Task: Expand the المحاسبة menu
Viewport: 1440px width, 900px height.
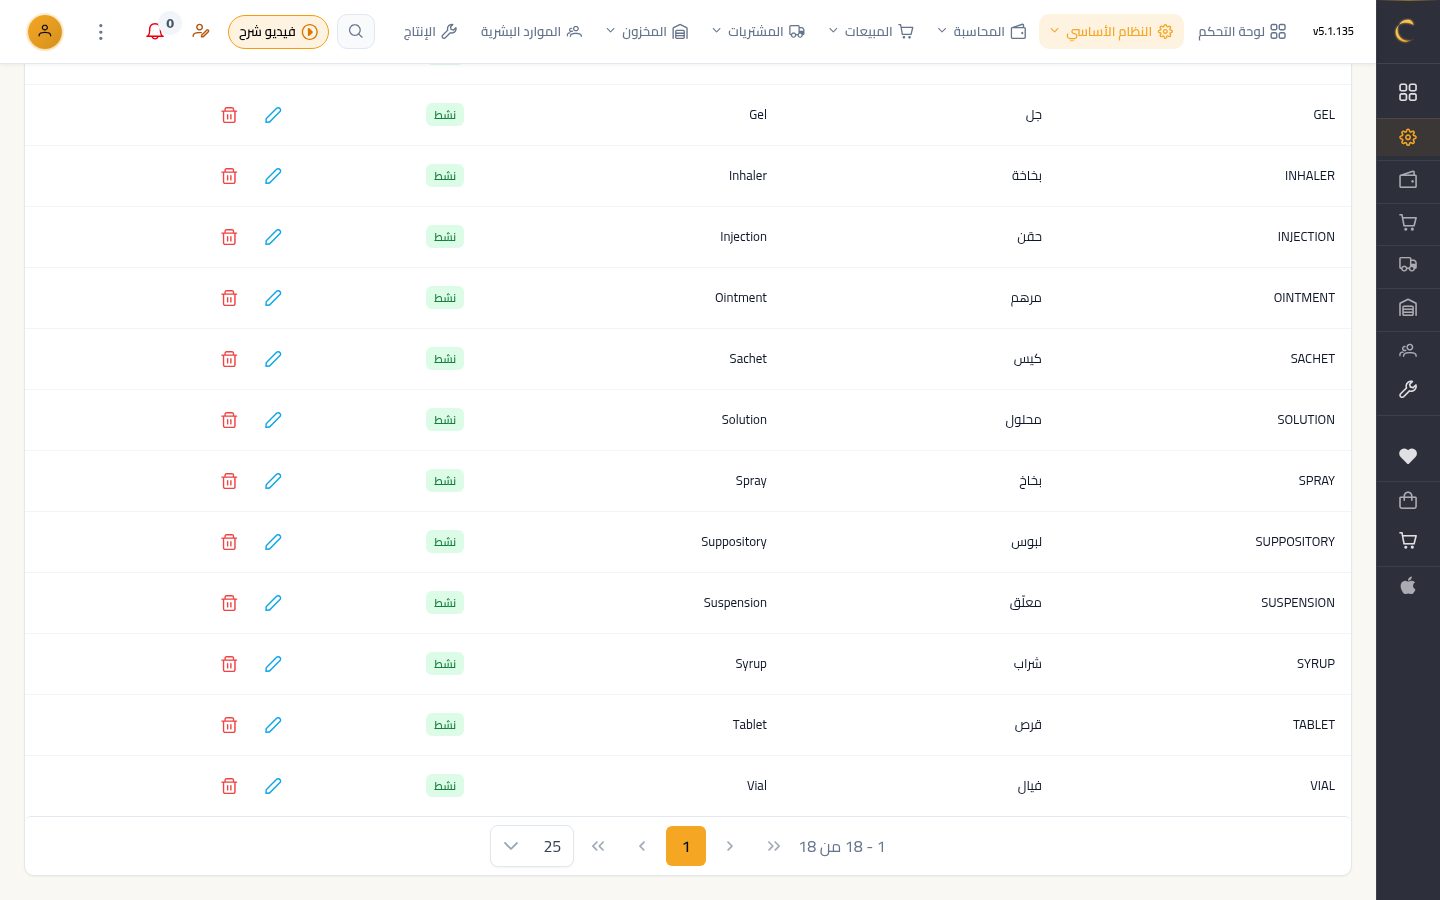Action: click(982, 32)
